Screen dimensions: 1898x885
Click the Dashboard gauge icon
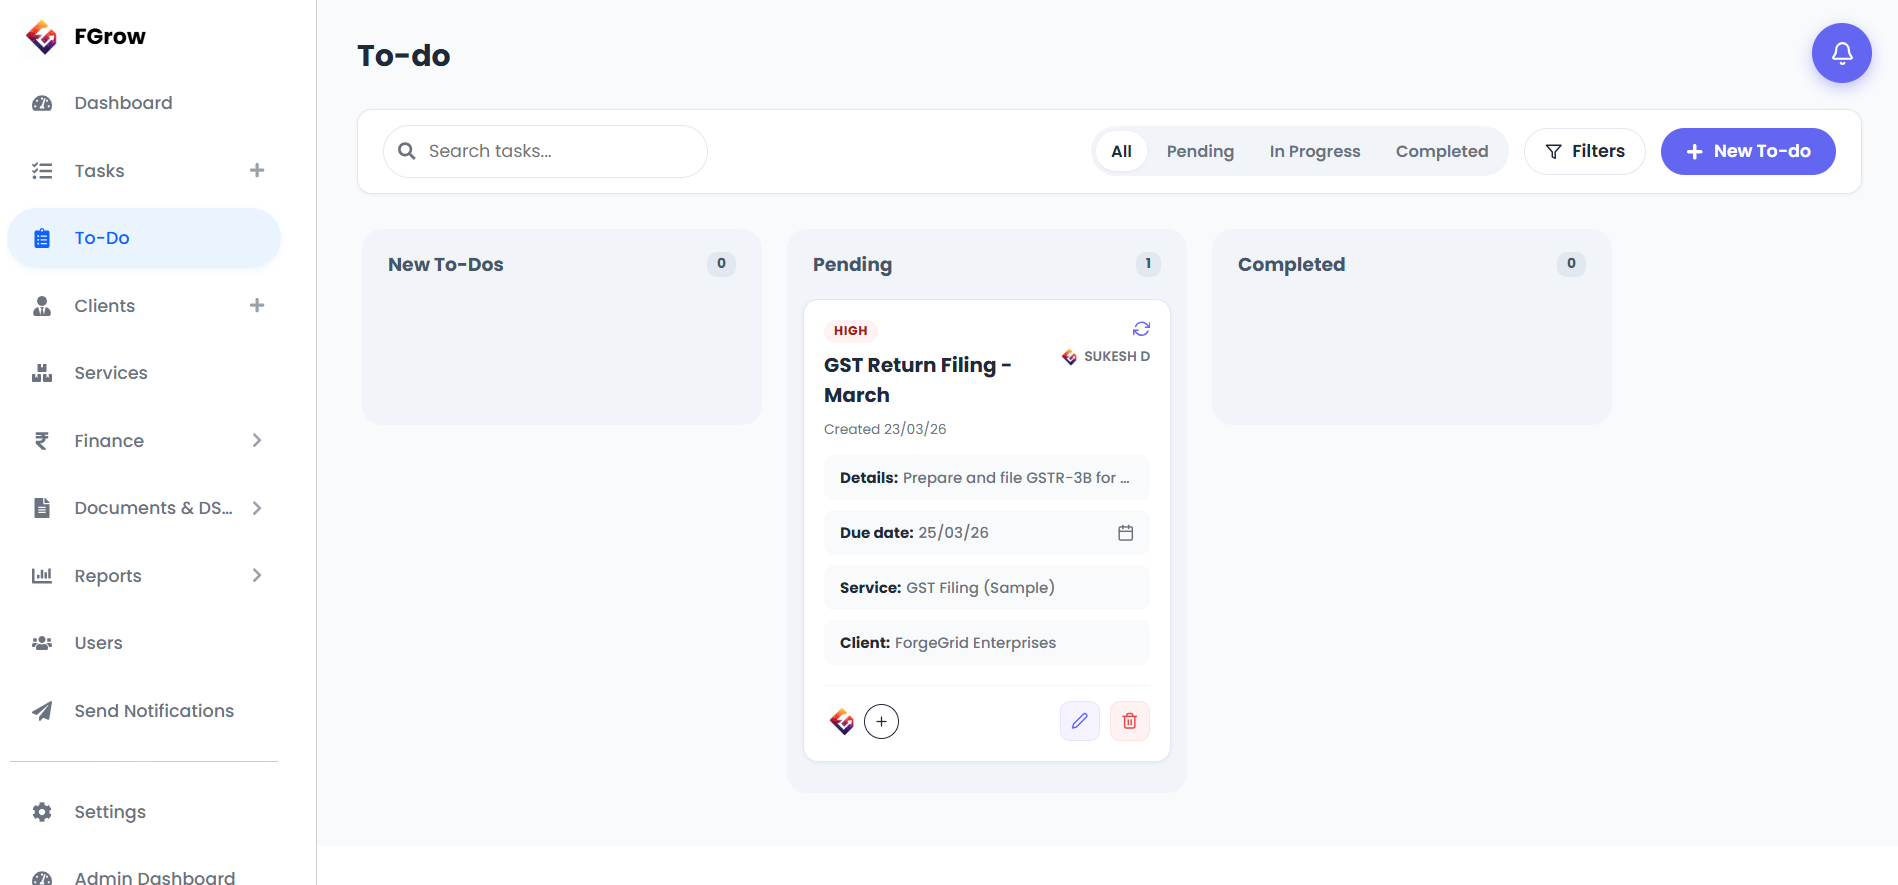42,103
